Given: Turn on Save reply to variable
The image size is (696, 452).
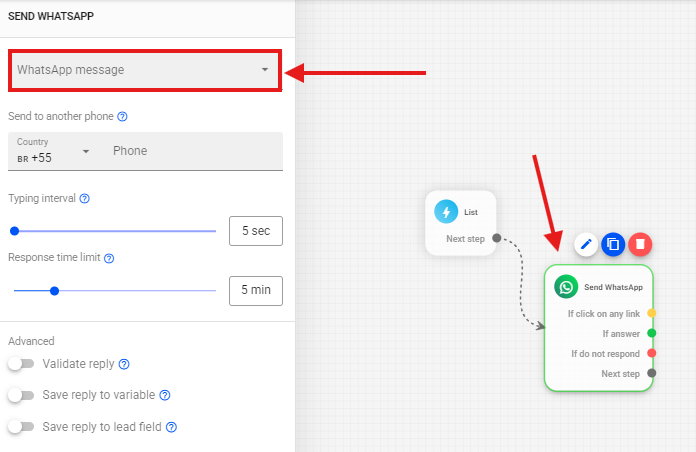Looking at the screenshot, I should pos(21,395).
